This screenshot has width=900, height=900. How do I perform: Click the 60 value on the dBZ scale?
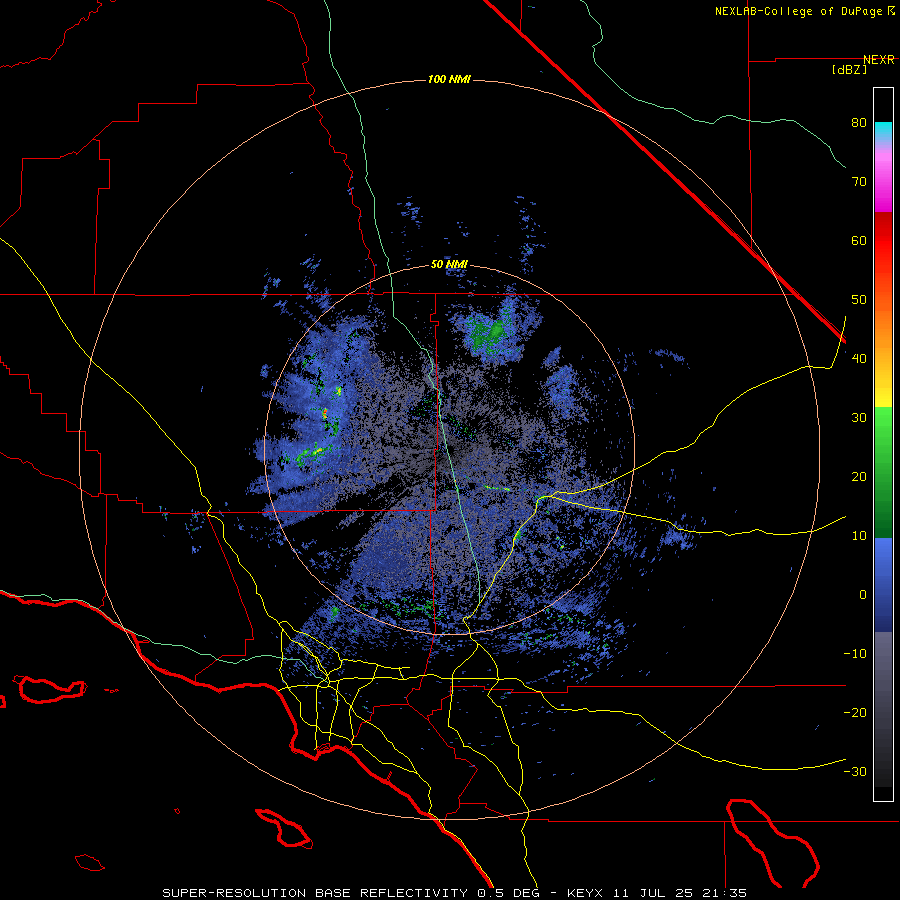point(859,241)
